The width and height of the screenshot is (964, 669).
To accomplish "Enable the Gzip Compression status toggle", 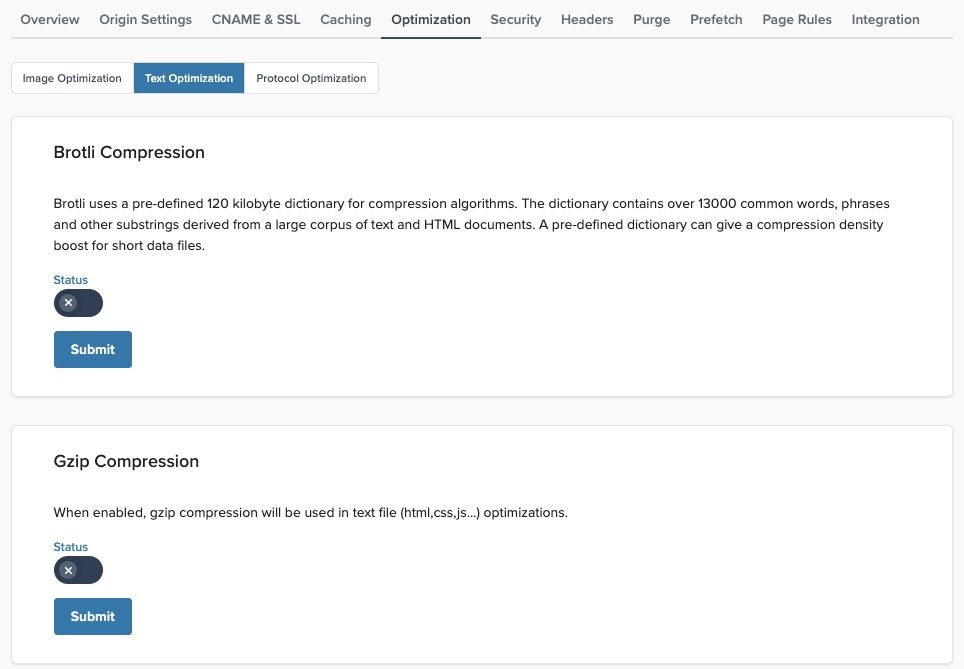I will 78,570.
